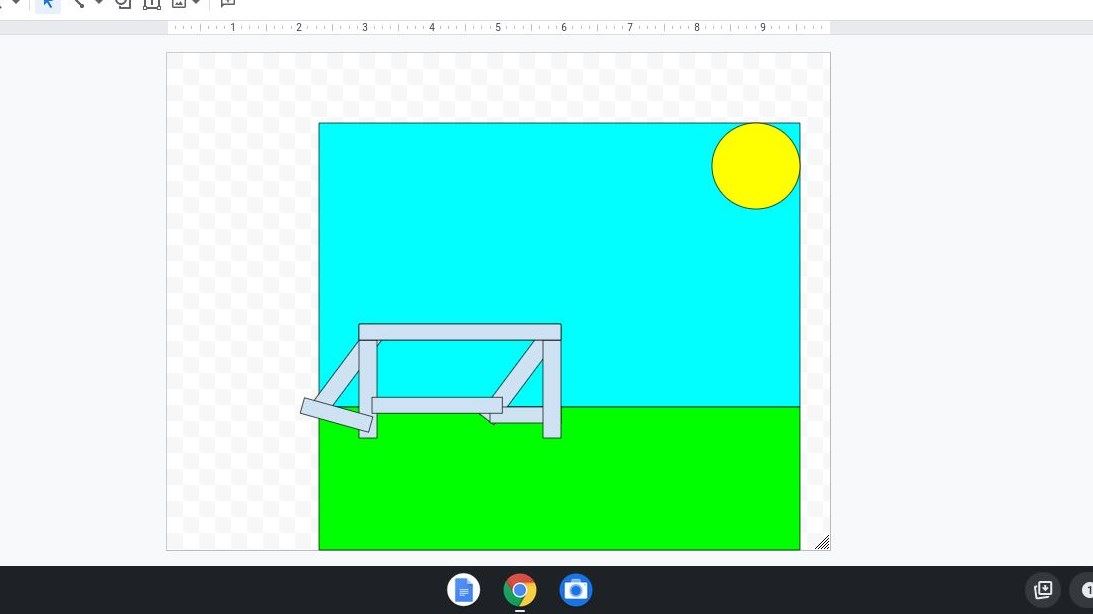Launch the Camera app from shelf
This screenshot has width=1093, height=614.
pos(576,590)
